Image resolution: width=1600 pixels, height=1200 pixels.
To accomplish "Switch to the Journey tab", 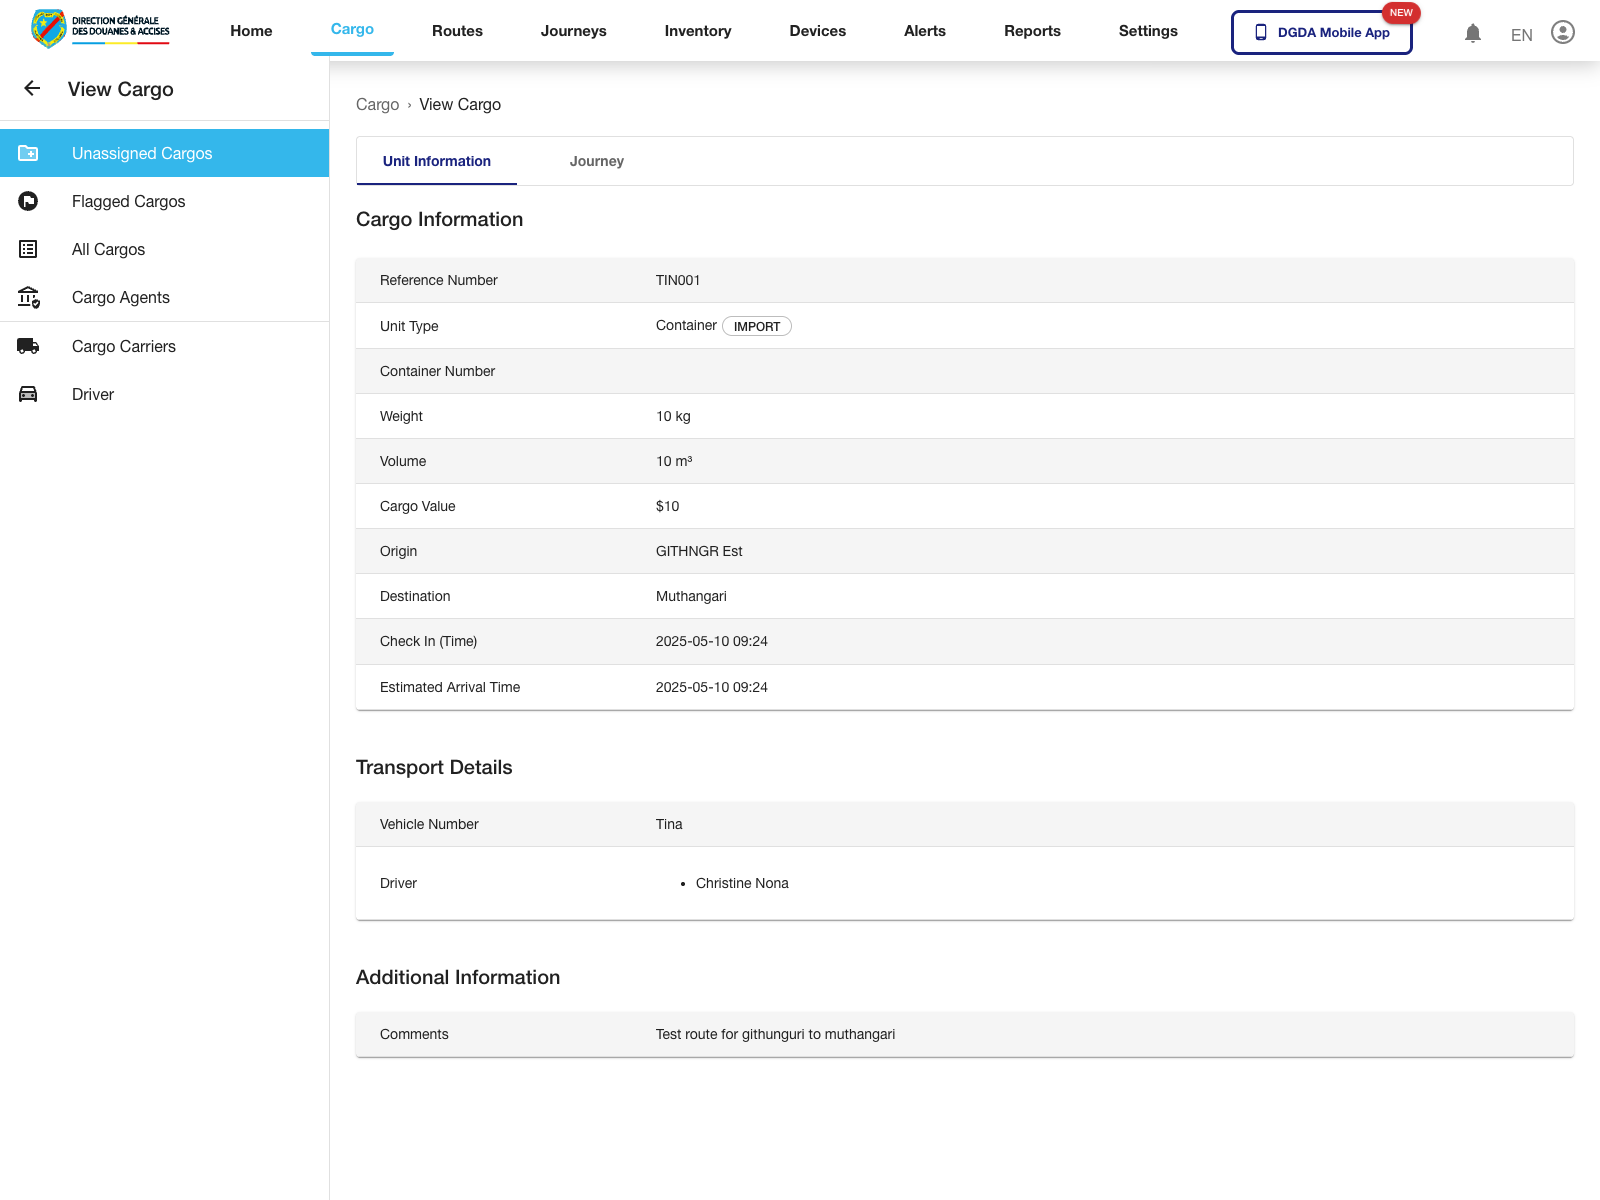I will (596, 161).
